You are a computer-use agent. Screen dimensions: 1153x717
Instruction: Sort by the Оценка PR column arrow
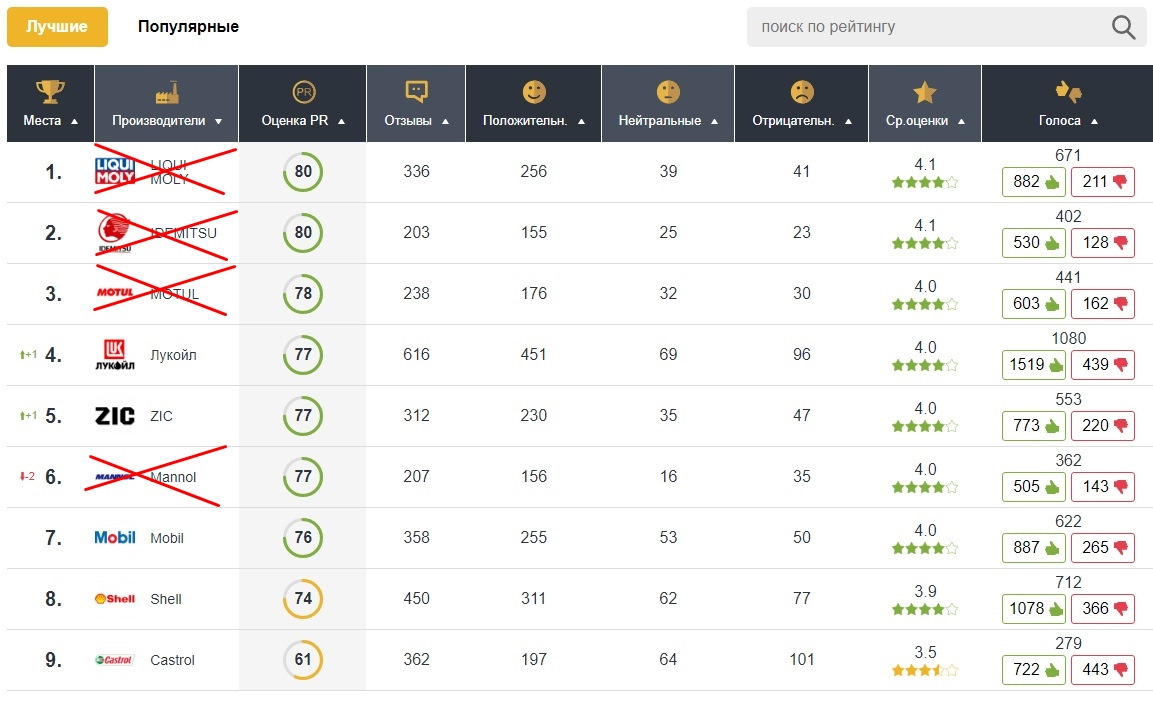tap(342, 121)
